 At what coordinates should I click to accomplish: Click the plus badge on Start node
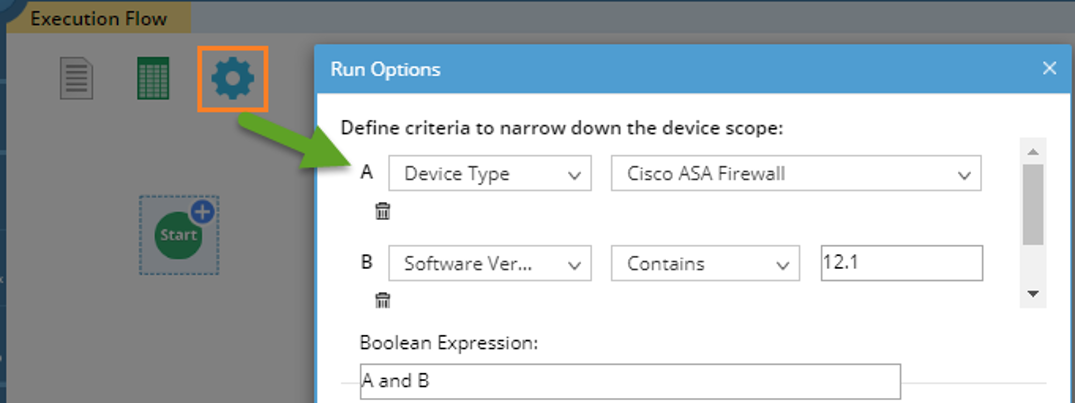pos(203,211)
